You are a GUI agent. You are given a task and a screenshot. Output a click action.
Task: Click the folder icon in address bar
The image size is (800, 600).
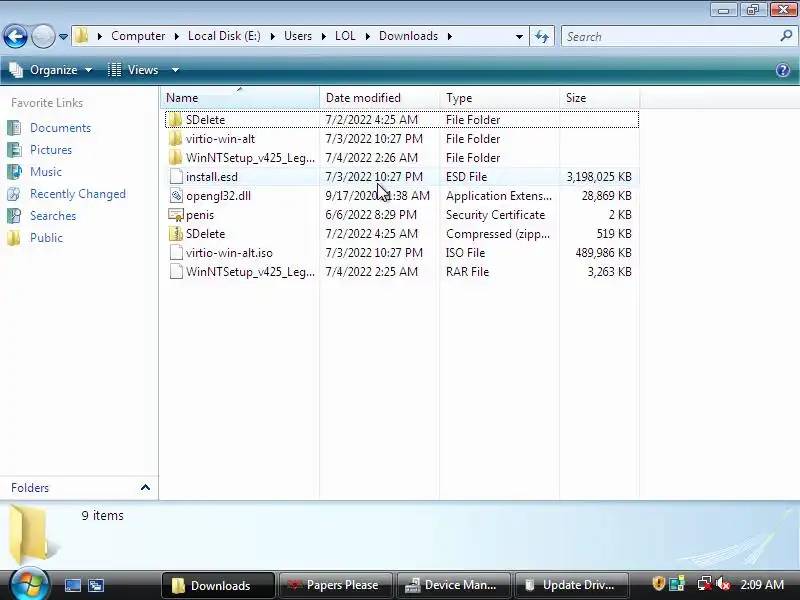tap(81, 36)
